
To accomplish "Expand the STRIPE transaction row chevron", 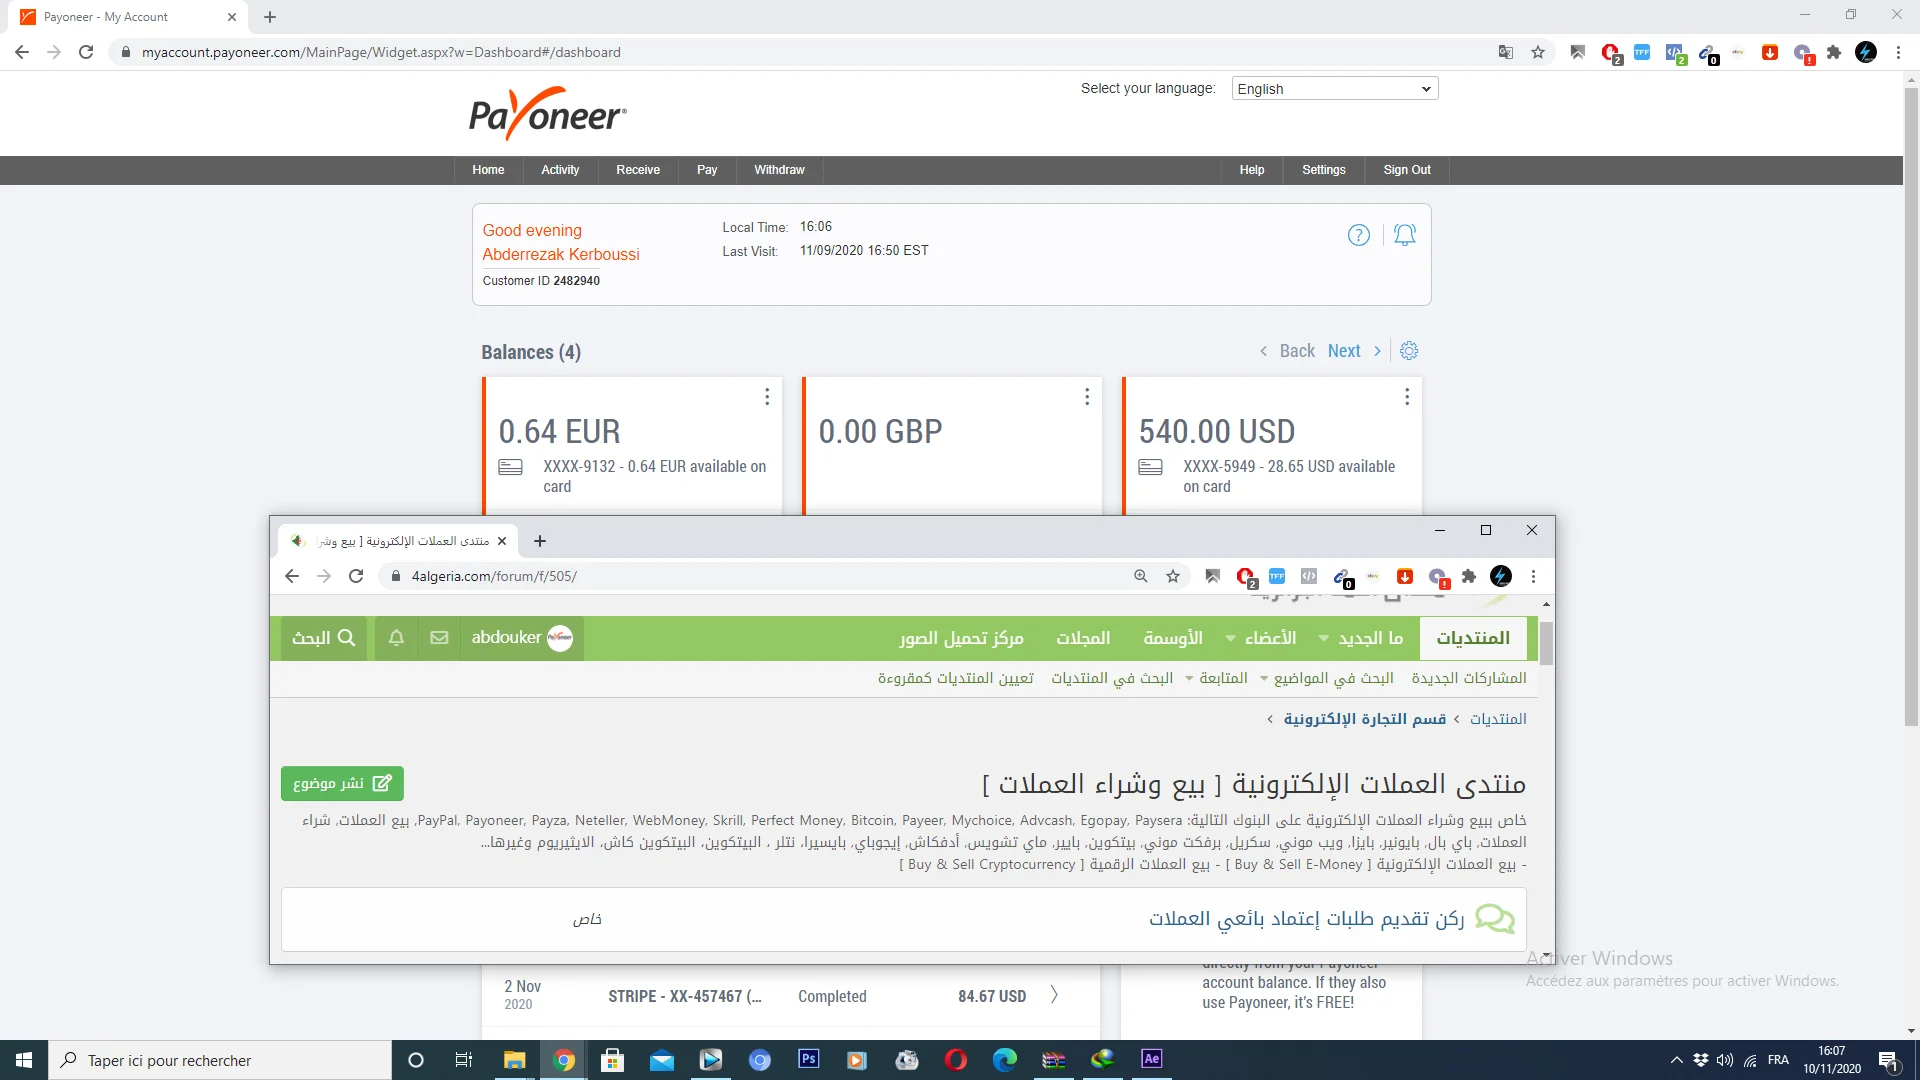I will [1054, 995].
